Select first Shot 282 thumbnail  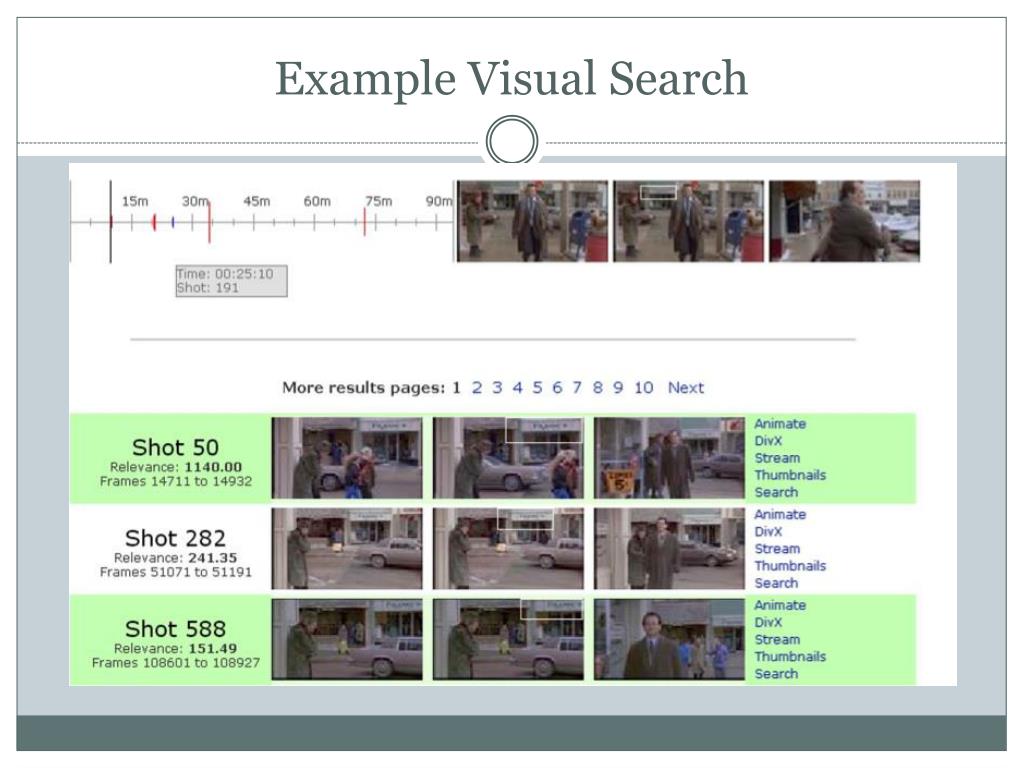pos(347,549)
